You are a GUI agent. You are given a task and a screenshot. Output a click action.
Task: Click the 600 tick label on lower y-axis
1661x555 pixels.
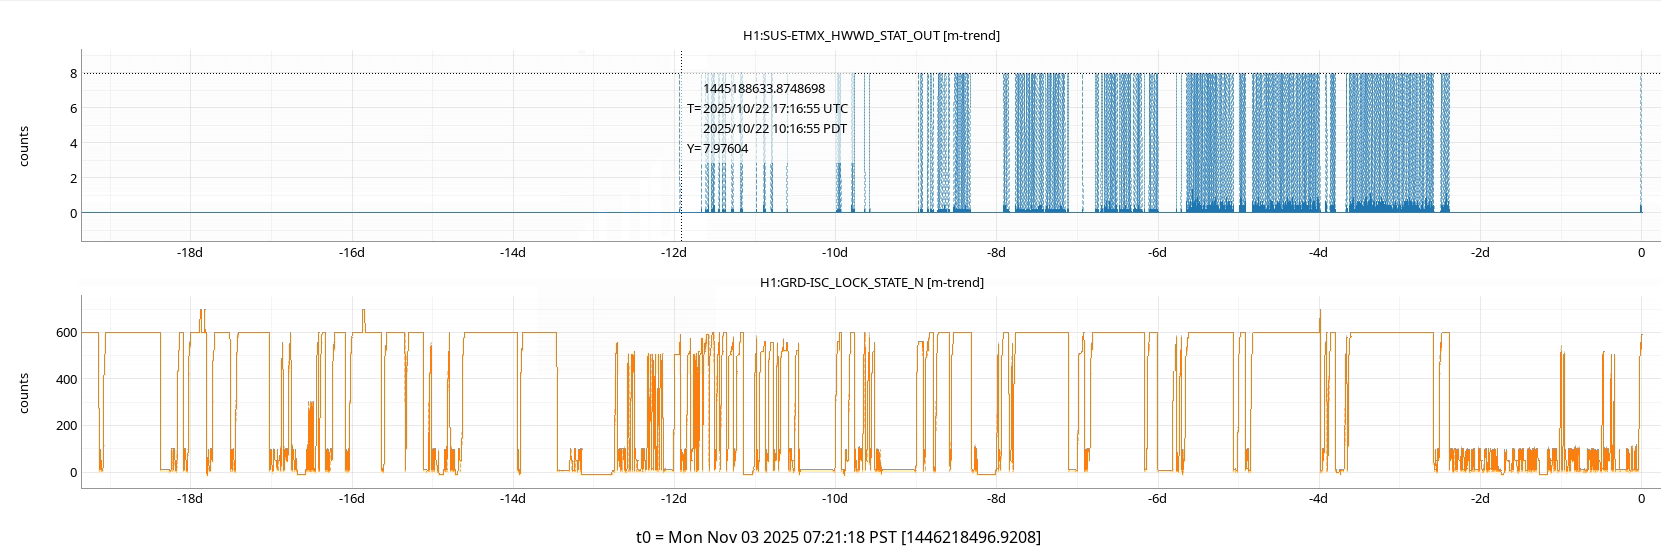(x=67, y=332)
